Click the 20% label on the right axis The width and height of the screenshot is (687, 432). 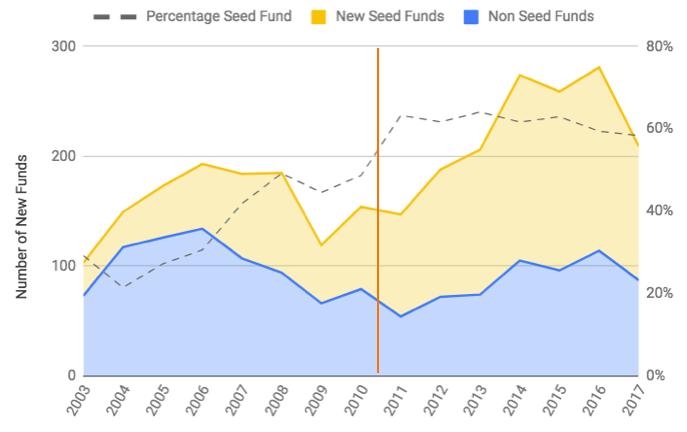click(x=658, y=293)
